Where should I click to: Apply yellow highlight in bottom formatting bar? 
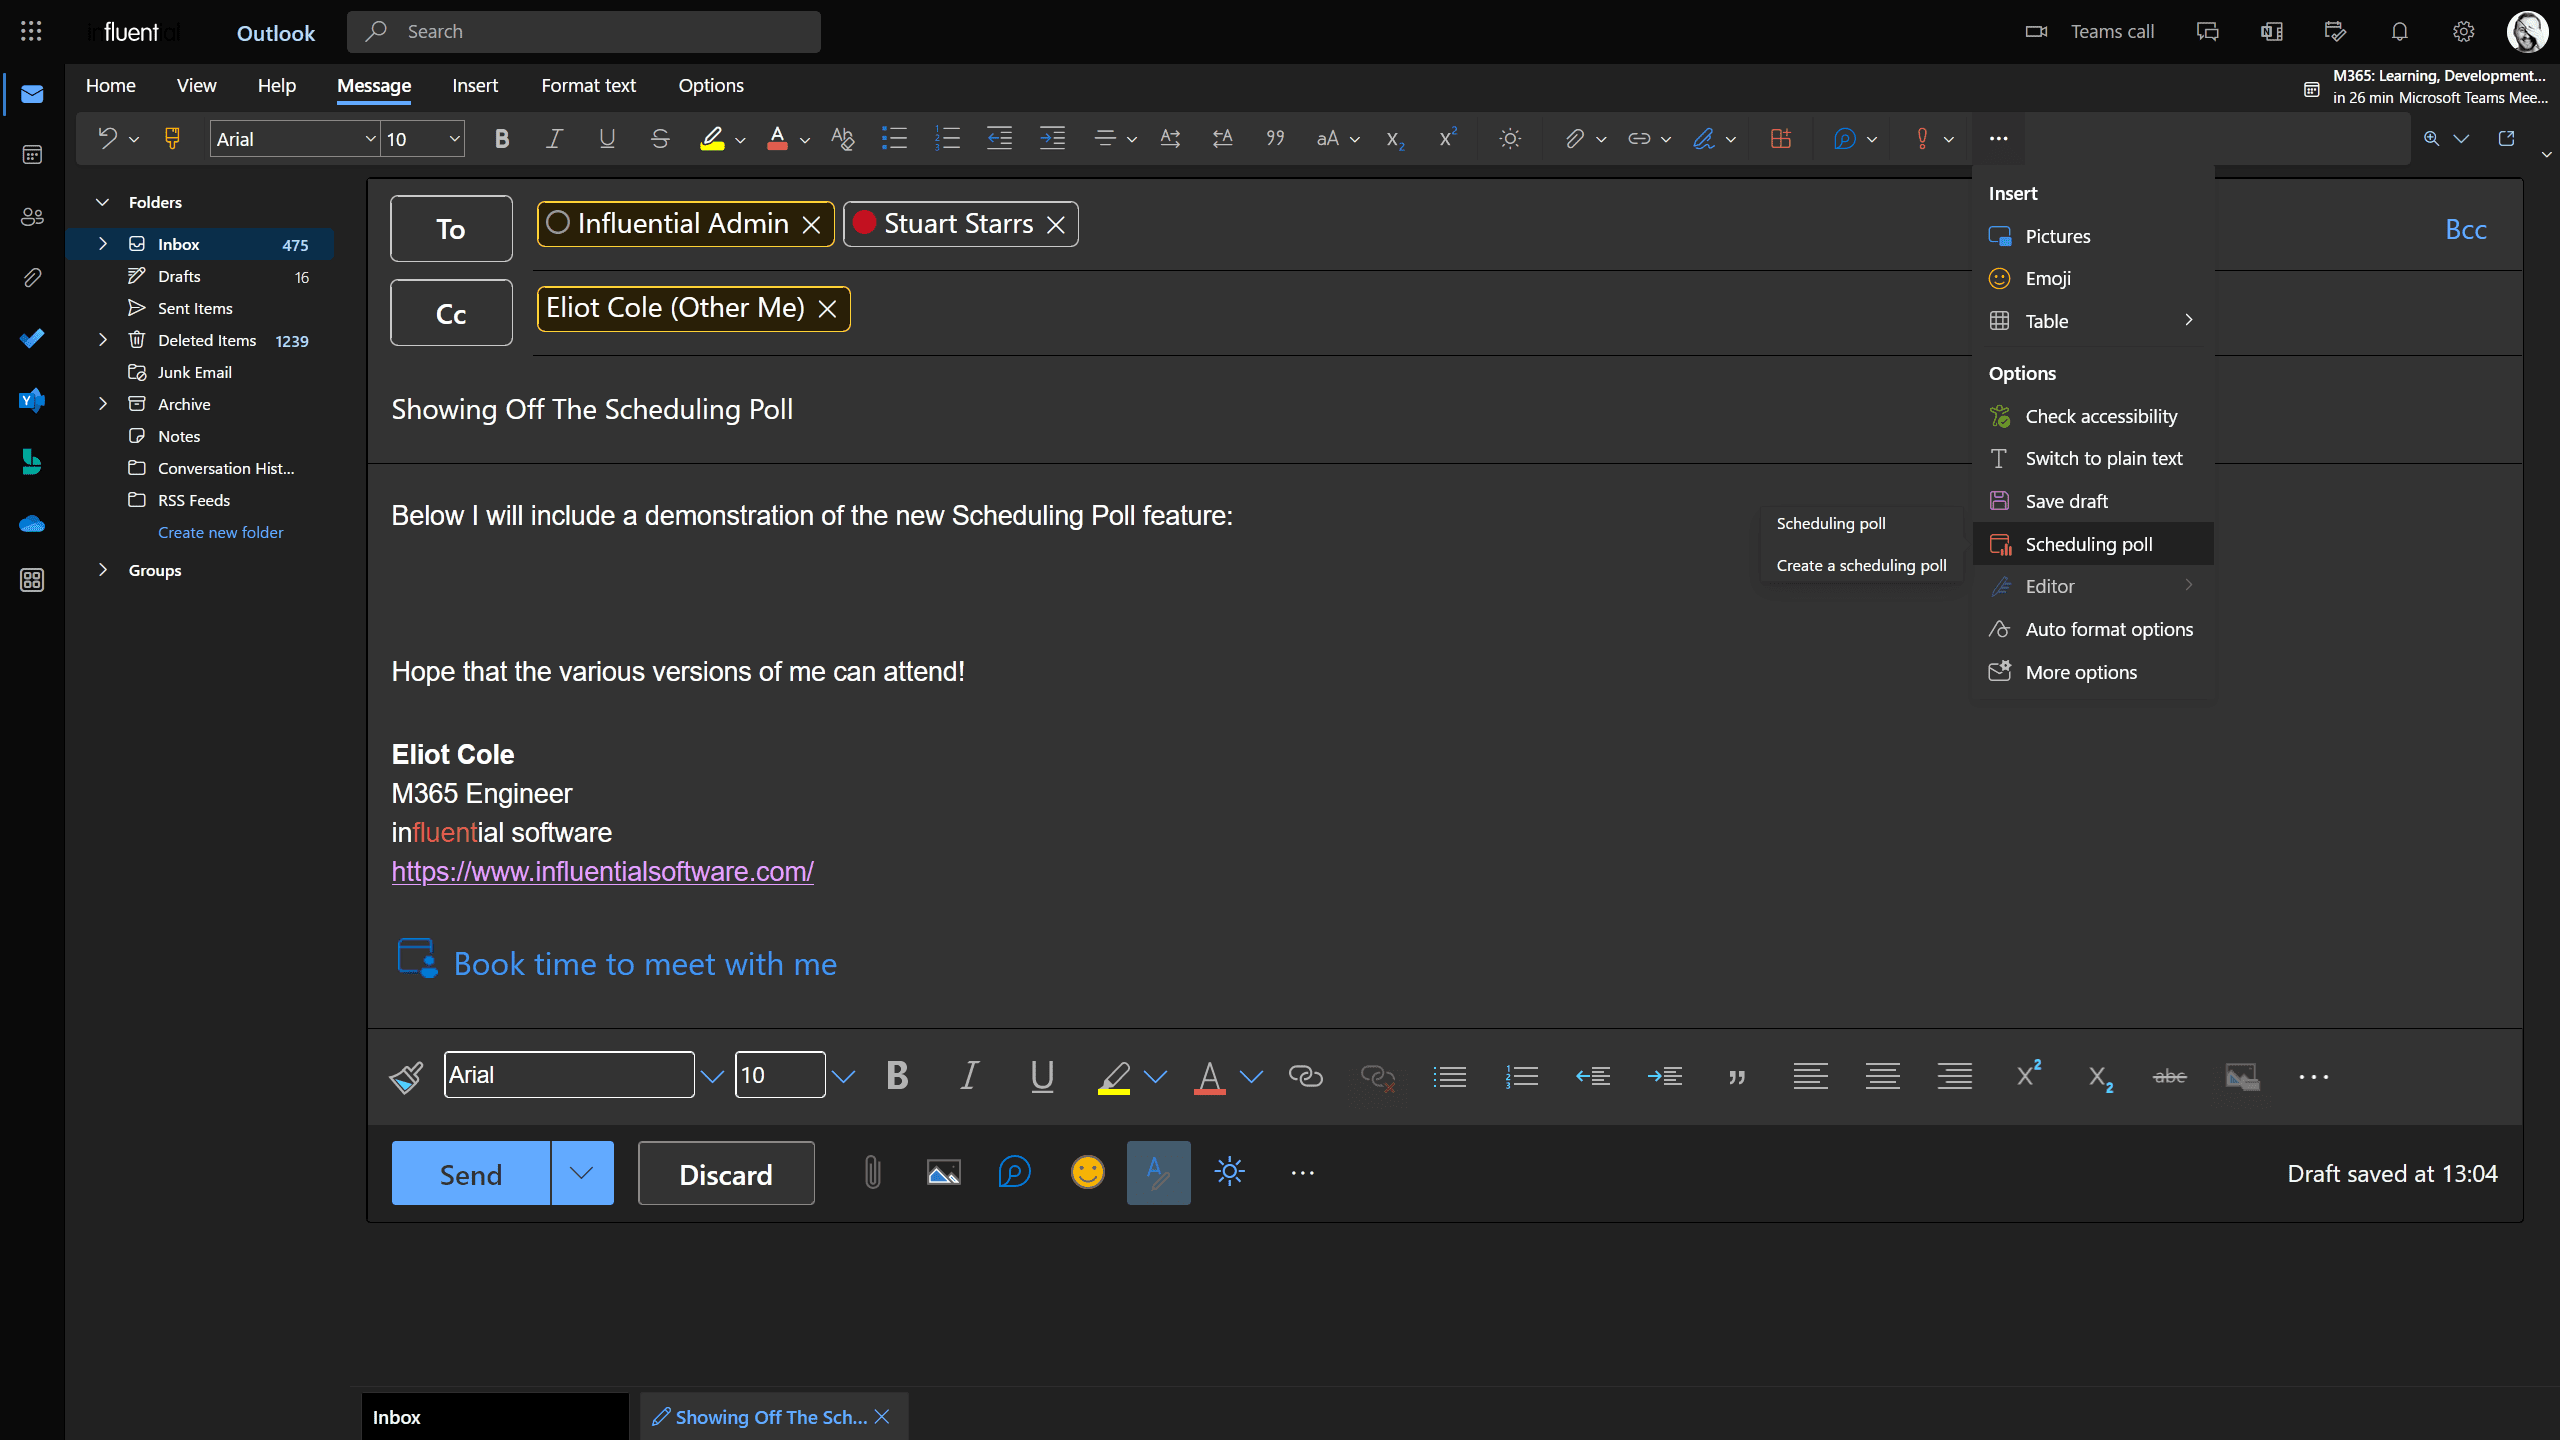[1113, 1076]
